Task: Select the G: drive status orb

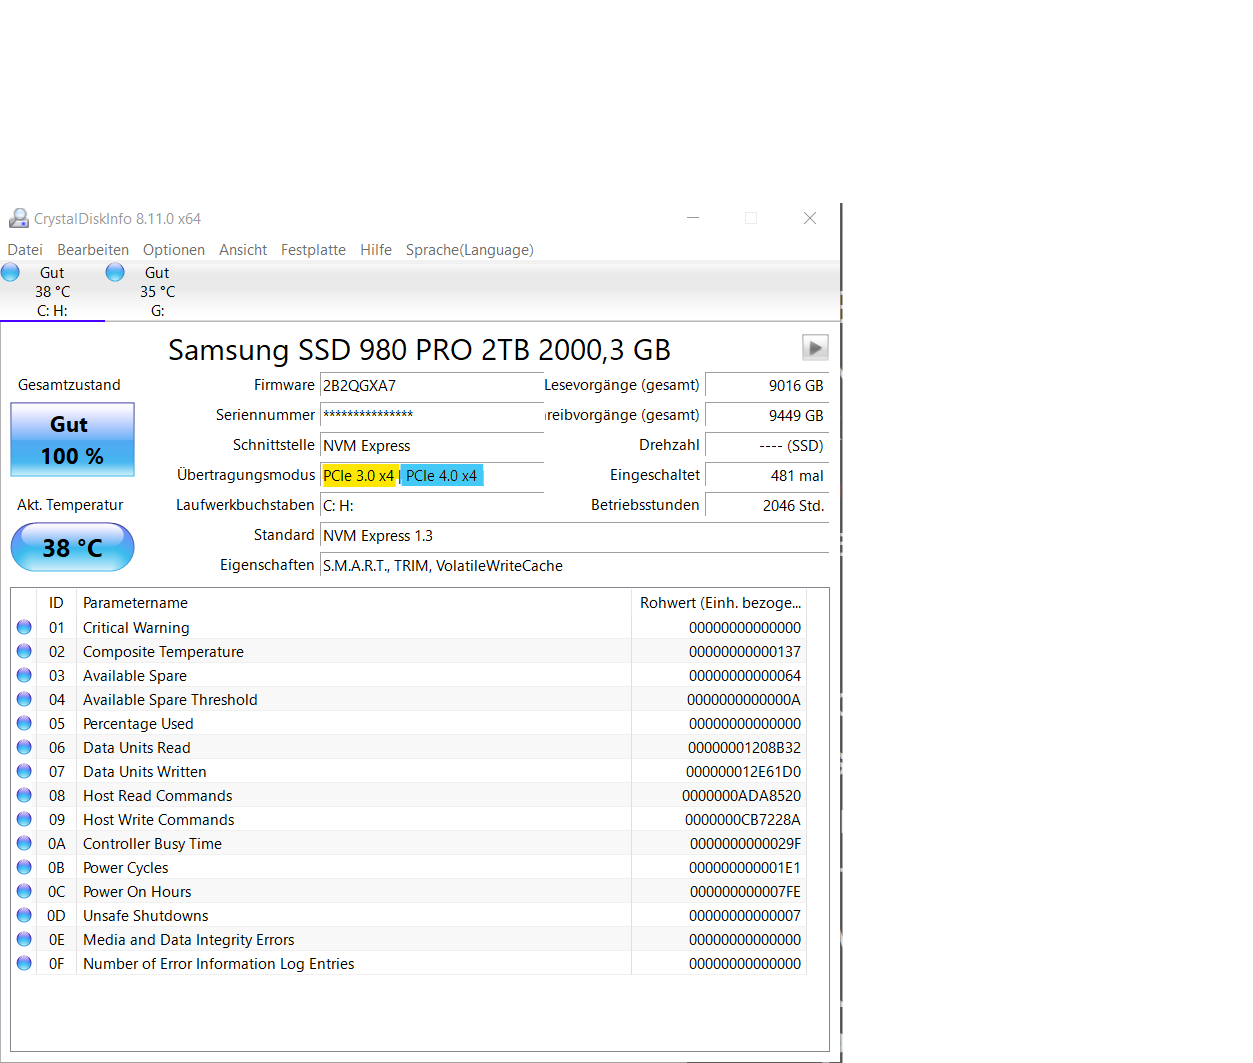Action: 115,272
